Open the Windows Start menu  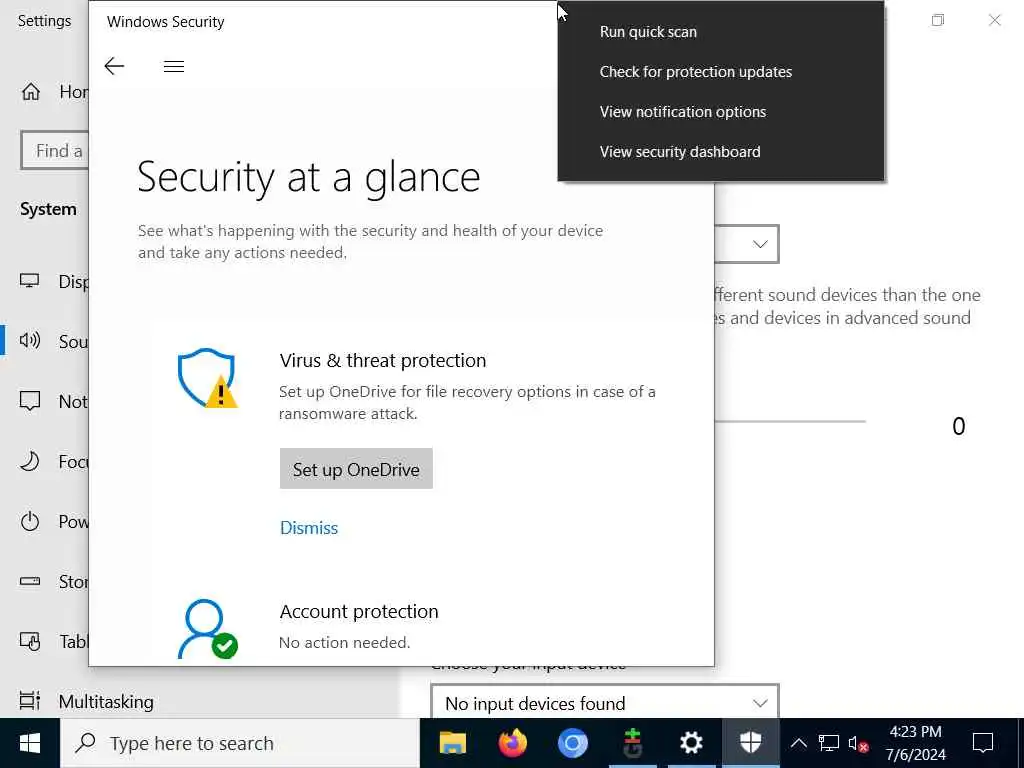[x=29, y=743]
